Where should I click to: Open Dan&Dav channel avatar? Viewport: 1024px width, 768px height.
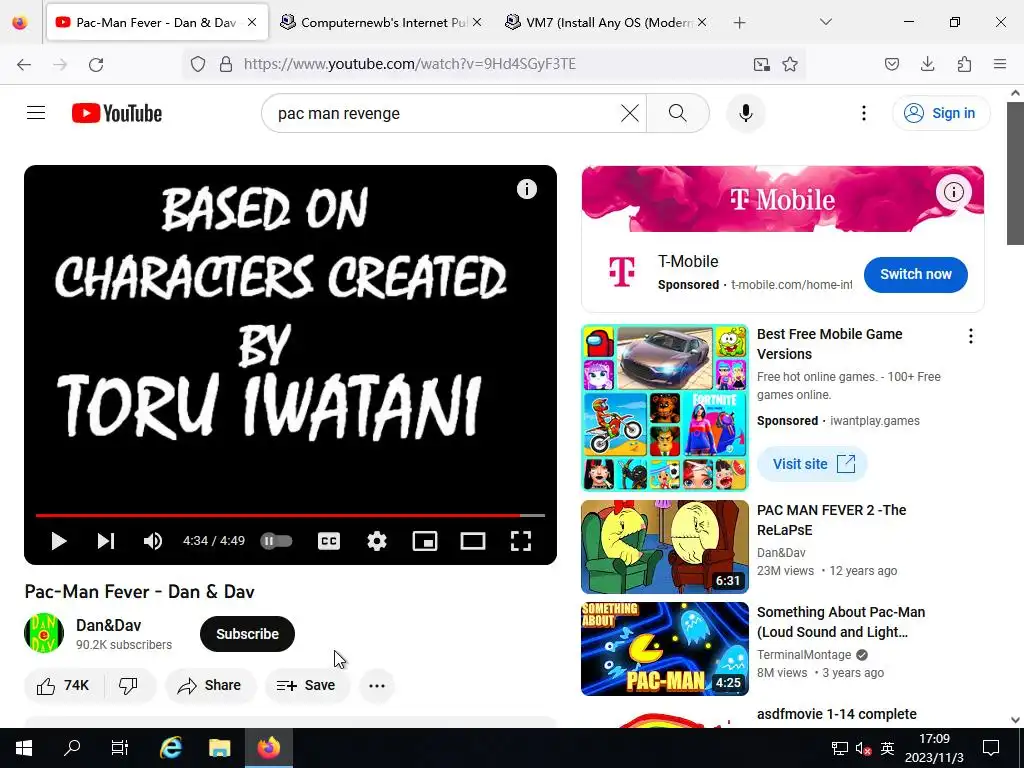click(44, 633)
